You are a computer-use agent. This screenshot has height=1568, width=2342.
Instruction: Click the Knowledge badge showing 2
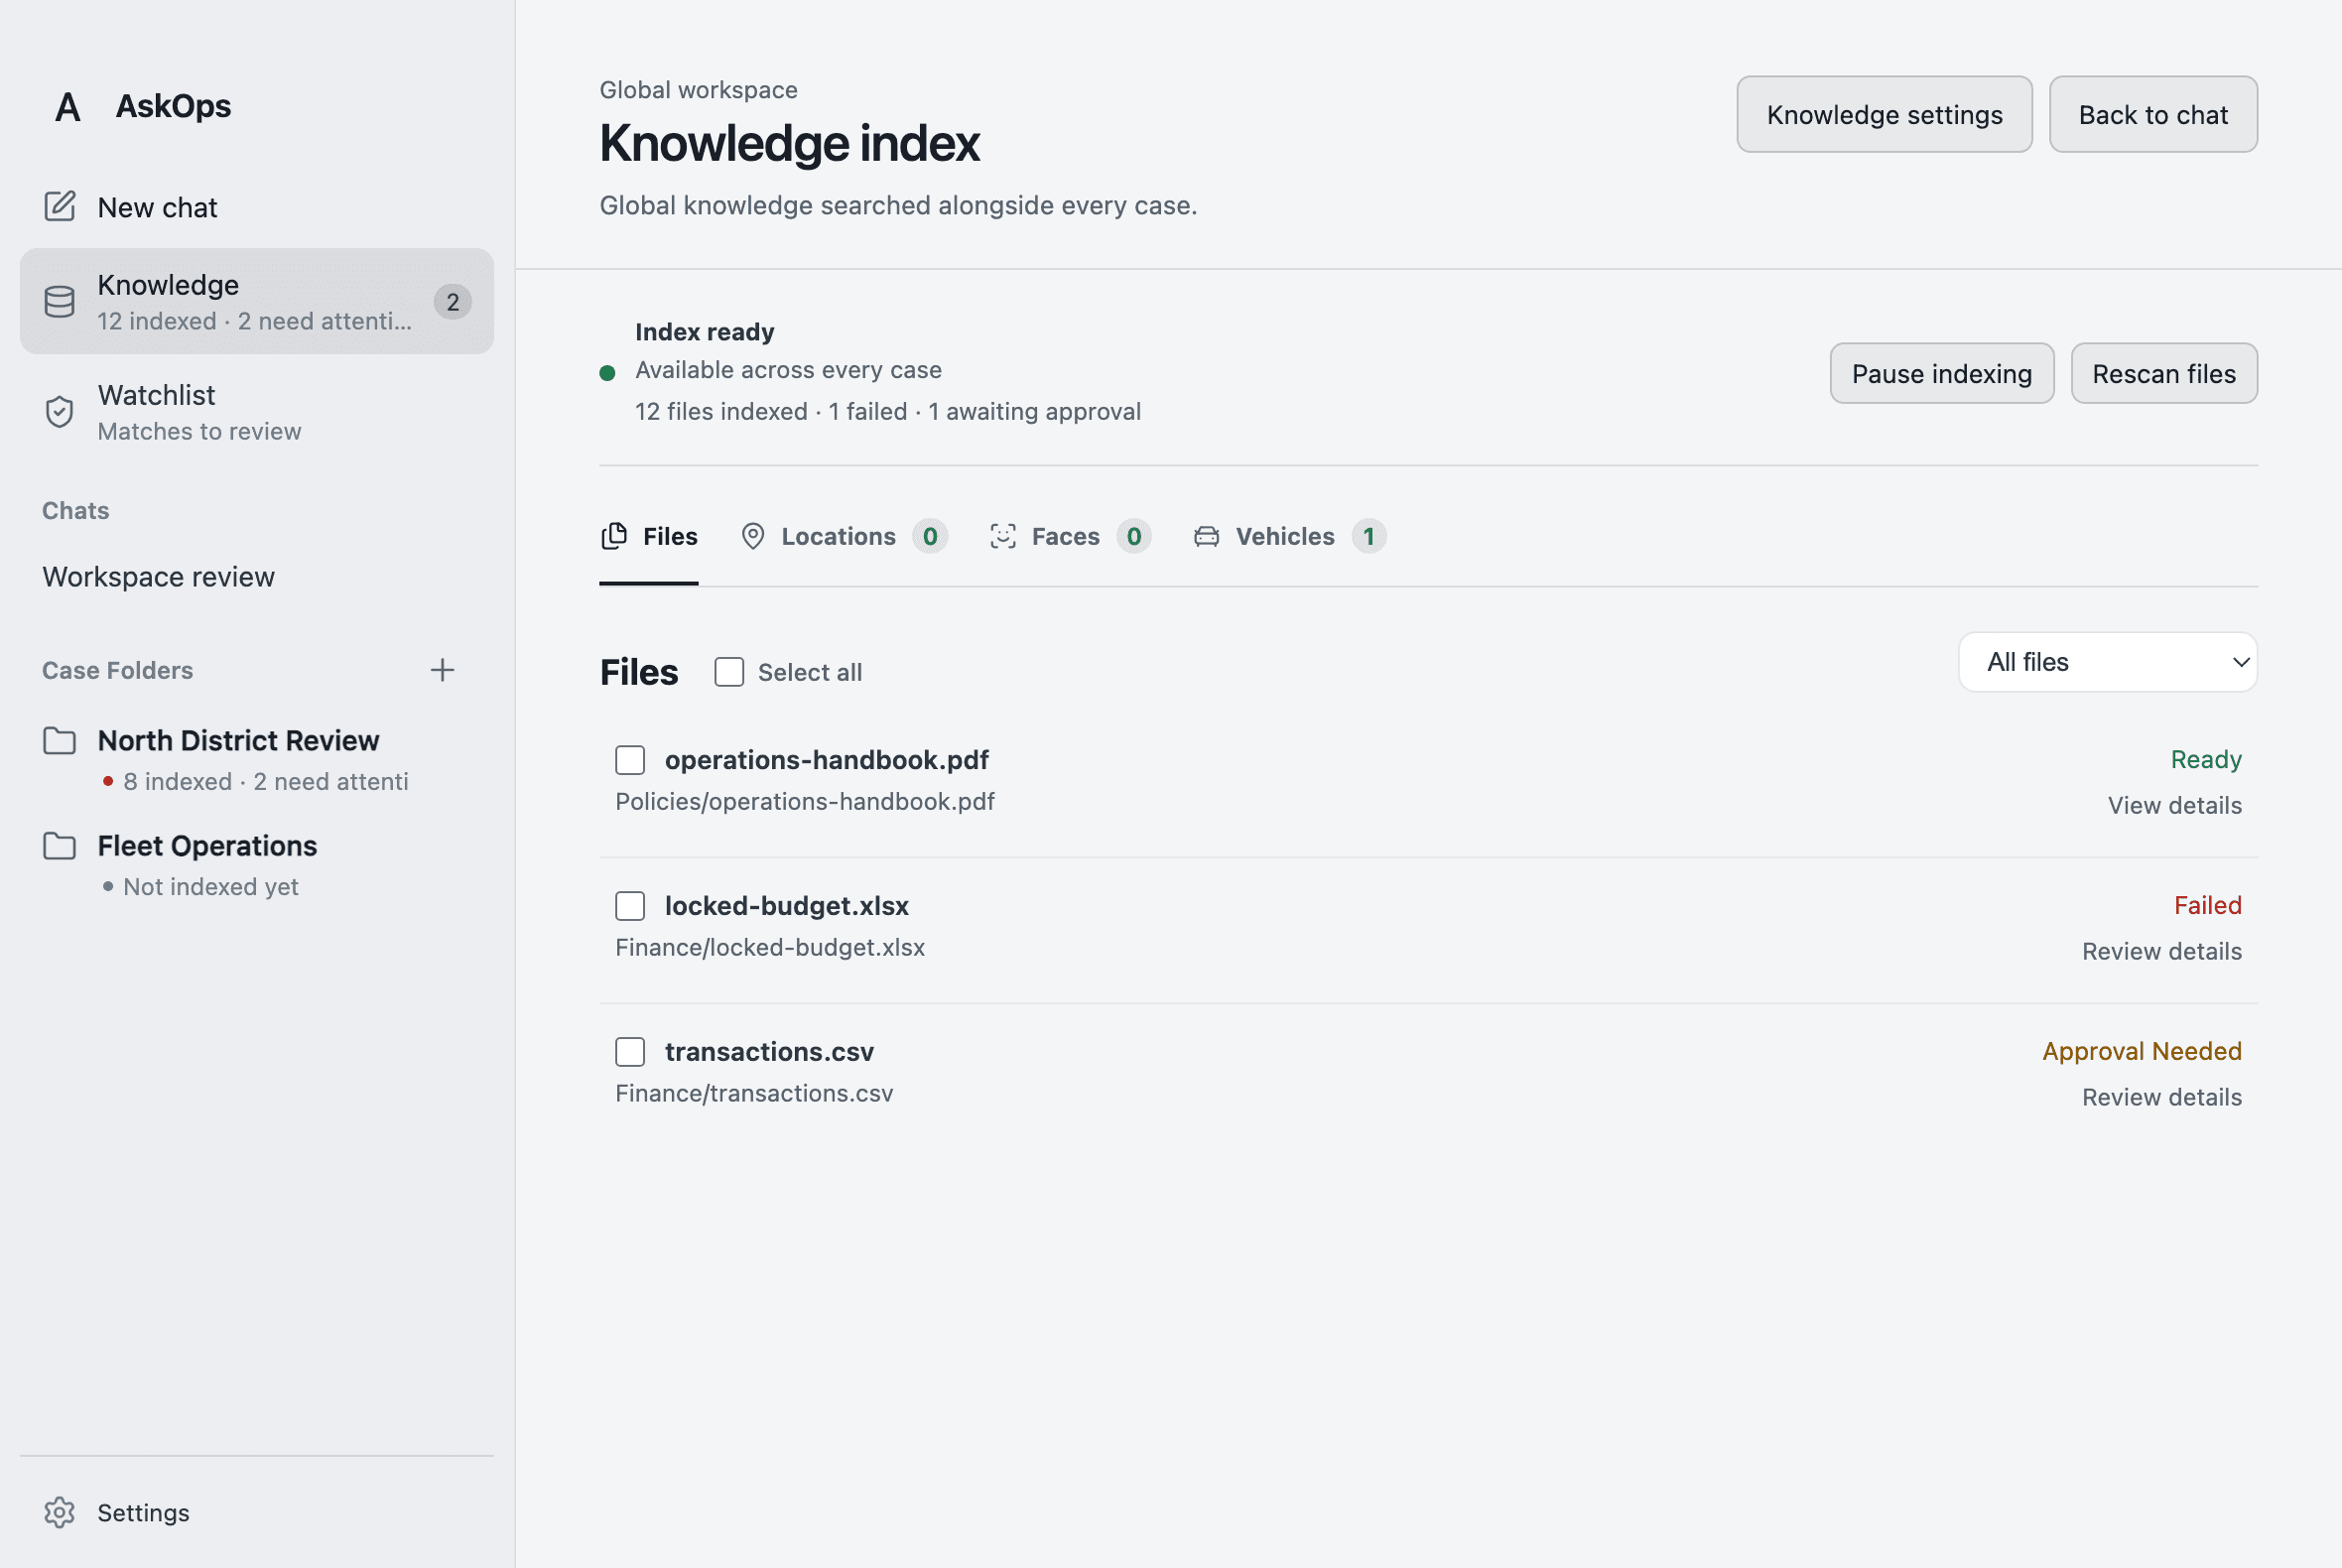(453, 301)
